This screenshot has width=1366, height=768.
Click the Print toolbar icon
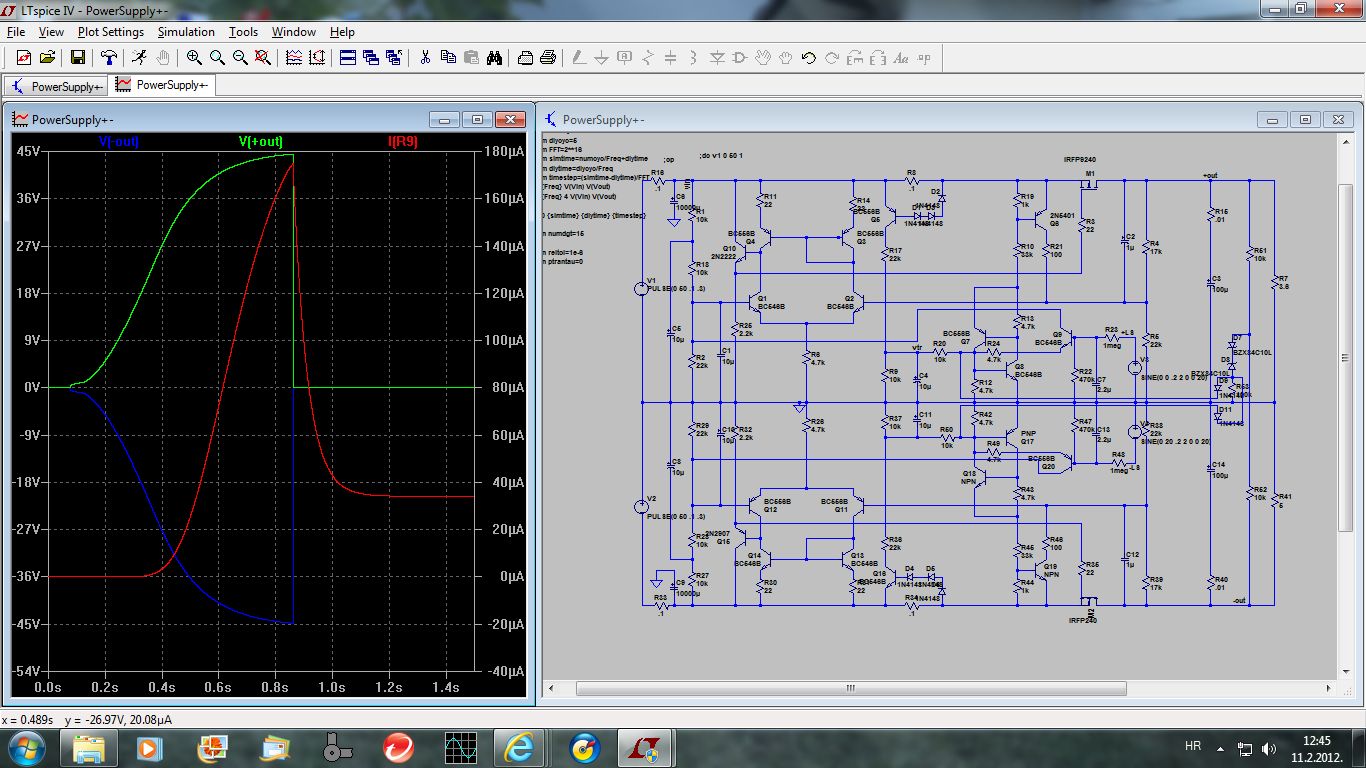pyautogui.click(x=548, y=58)
